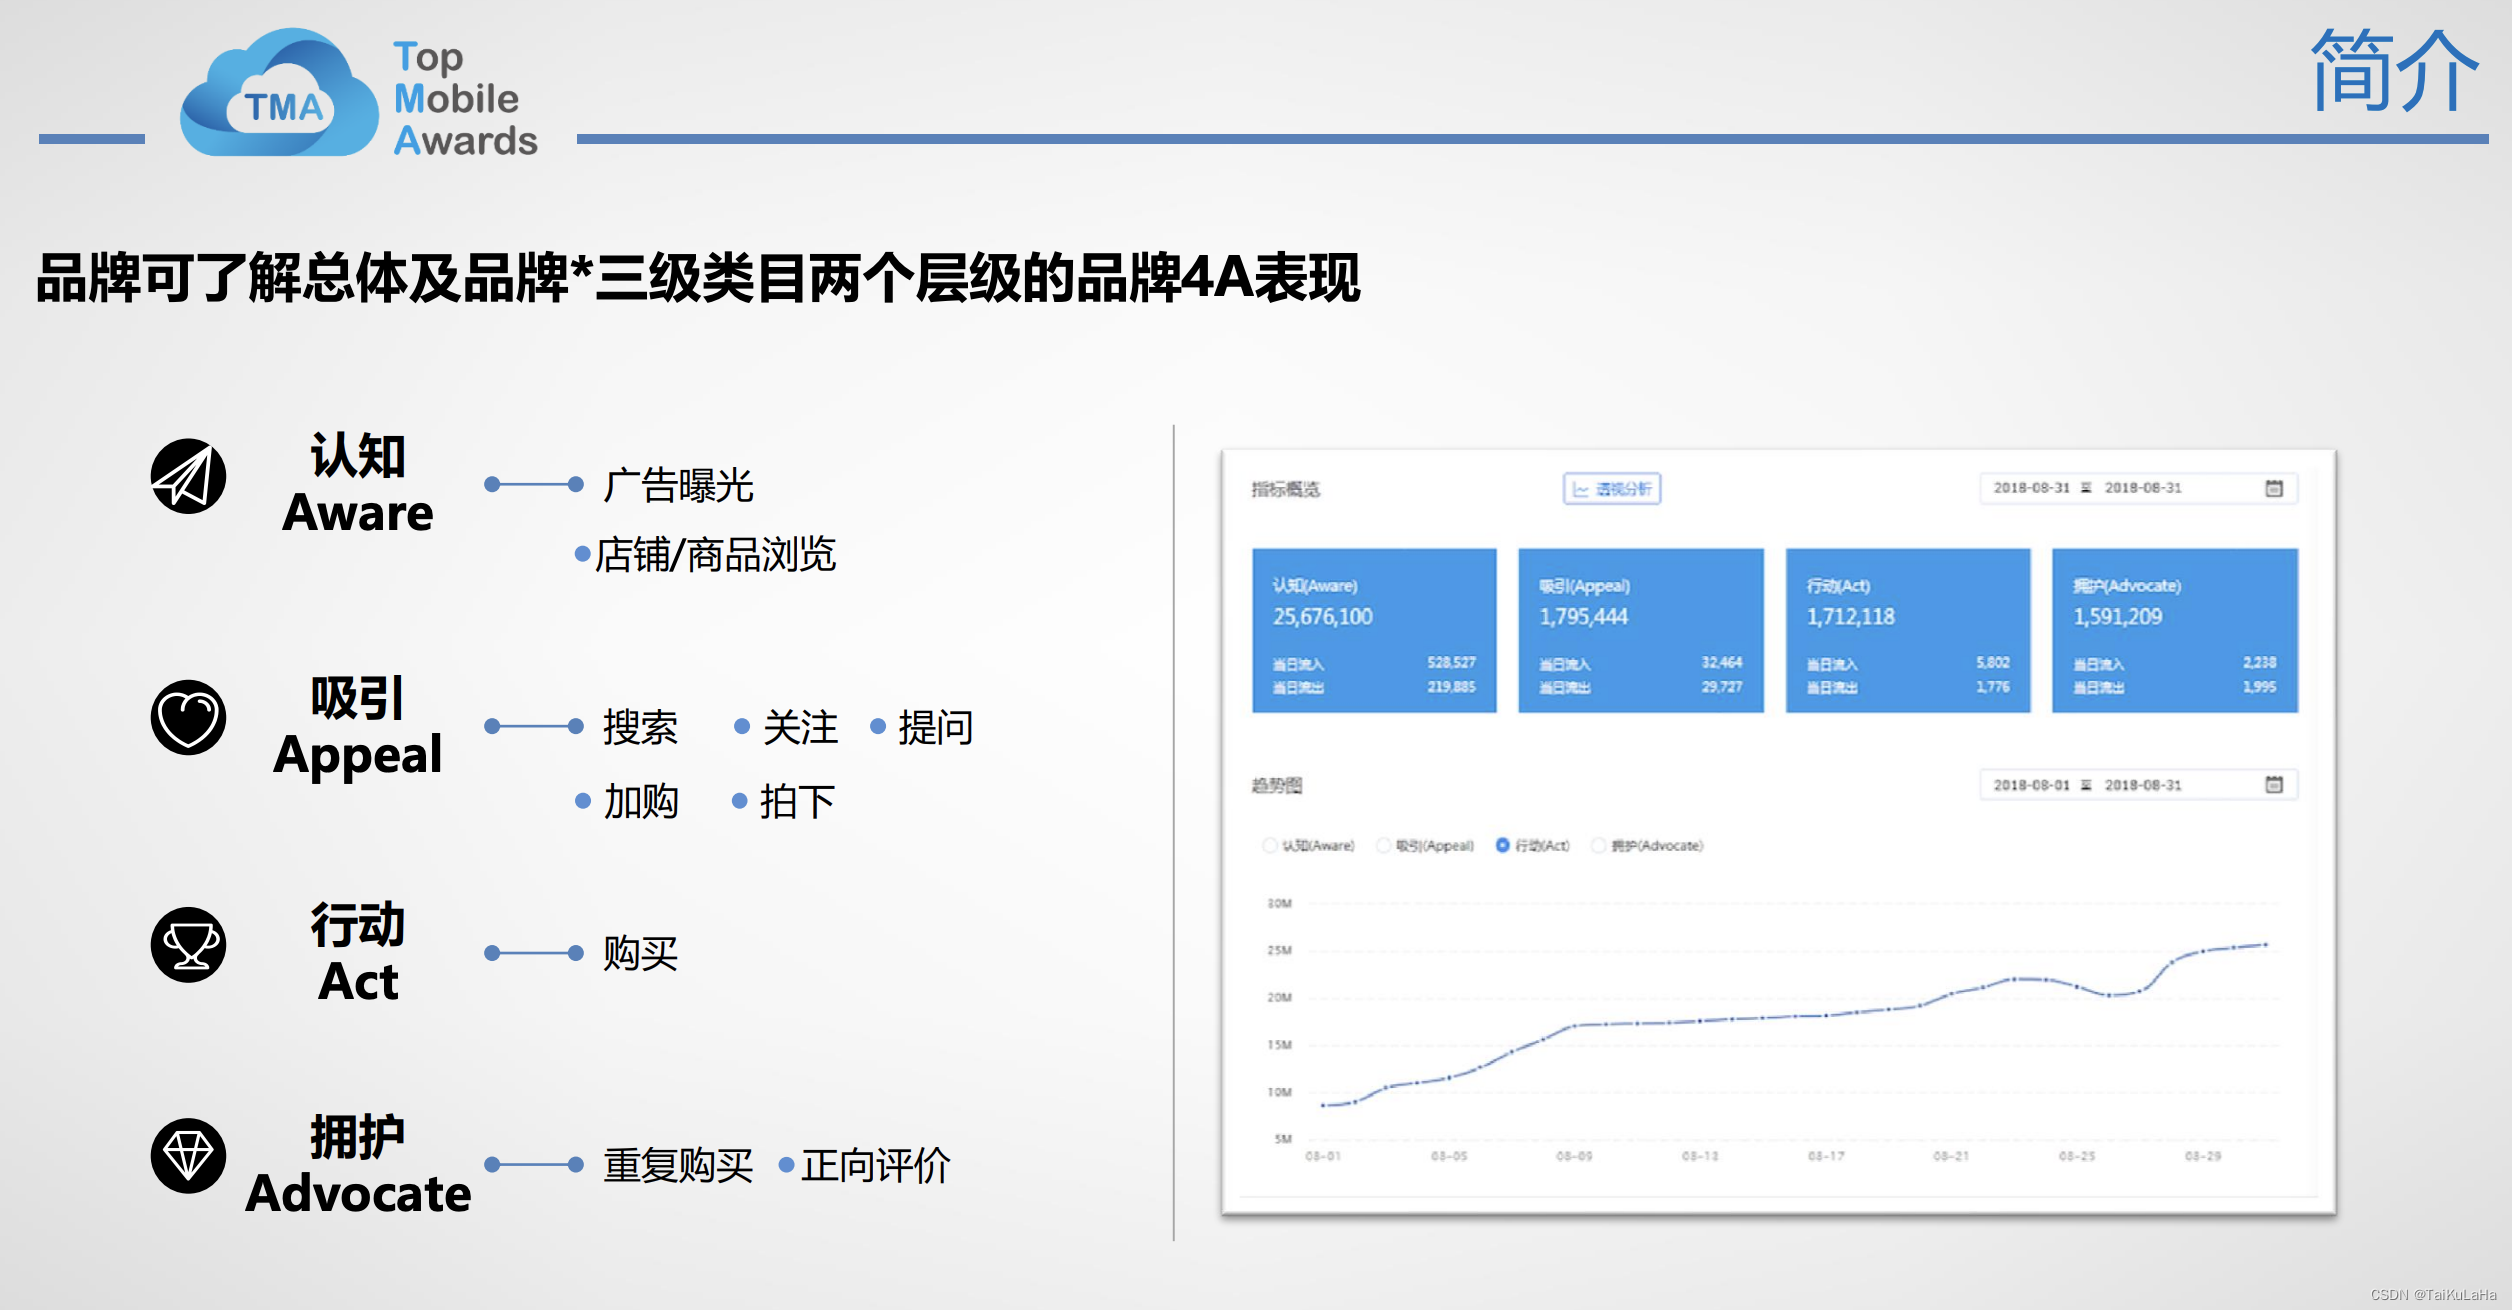This screenshot has height=1310, width=2512.
Task: Select the 认知(Aware) radio button
Action: (1269, 846)
